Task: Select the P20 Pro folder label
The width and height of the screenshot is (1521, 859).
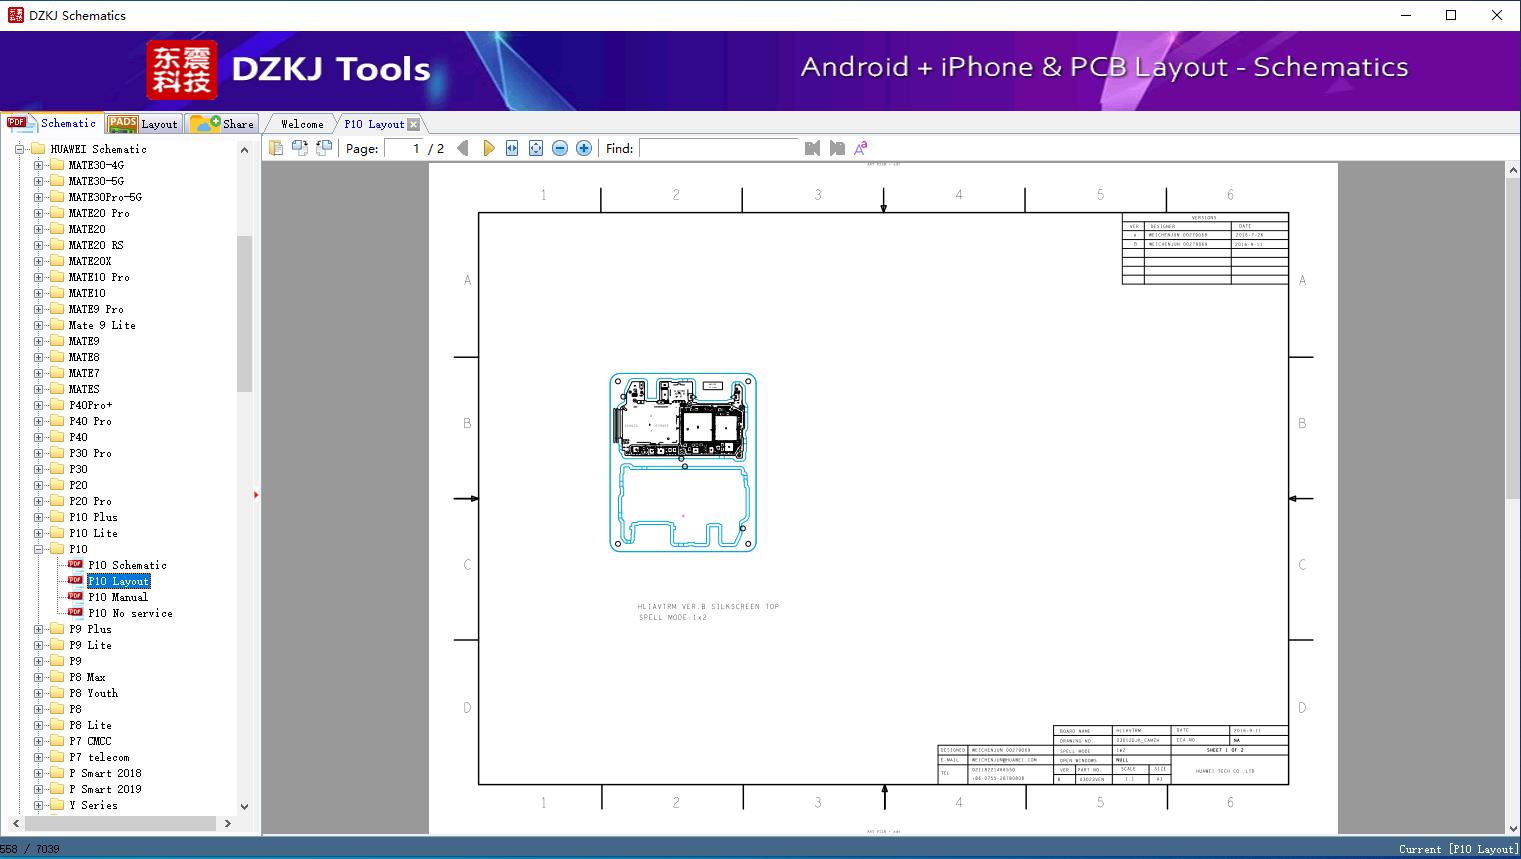Action: click(x=90, y=501)
